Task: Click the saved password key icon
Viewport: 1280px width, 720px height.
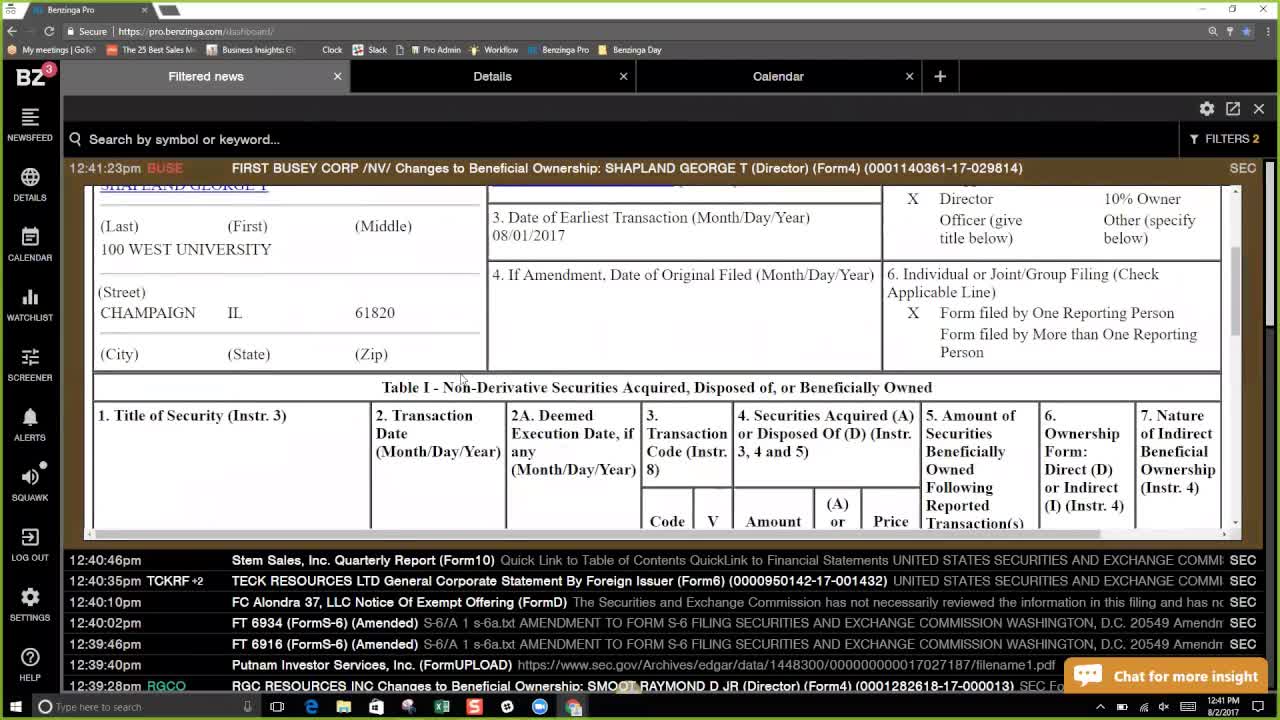Action: coord(1230,31)
